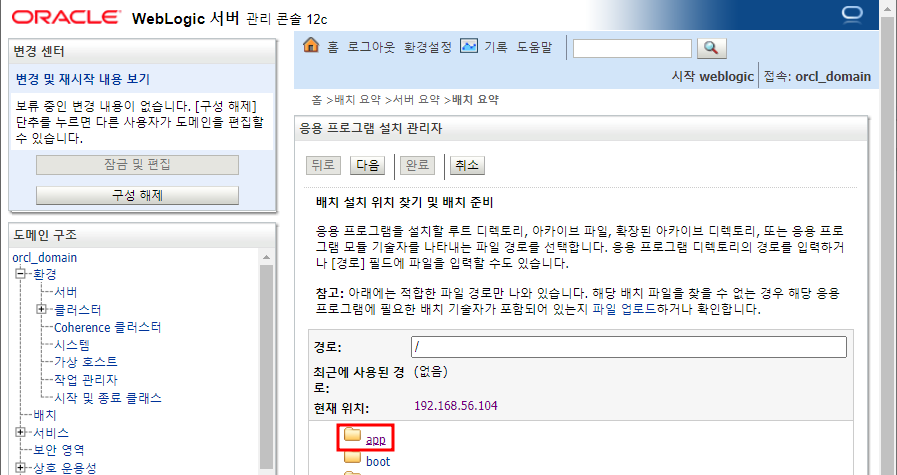This screenshot has width=897, height=475.
Task: Select 서버 in the domain tree
Action: coord(65,292)
